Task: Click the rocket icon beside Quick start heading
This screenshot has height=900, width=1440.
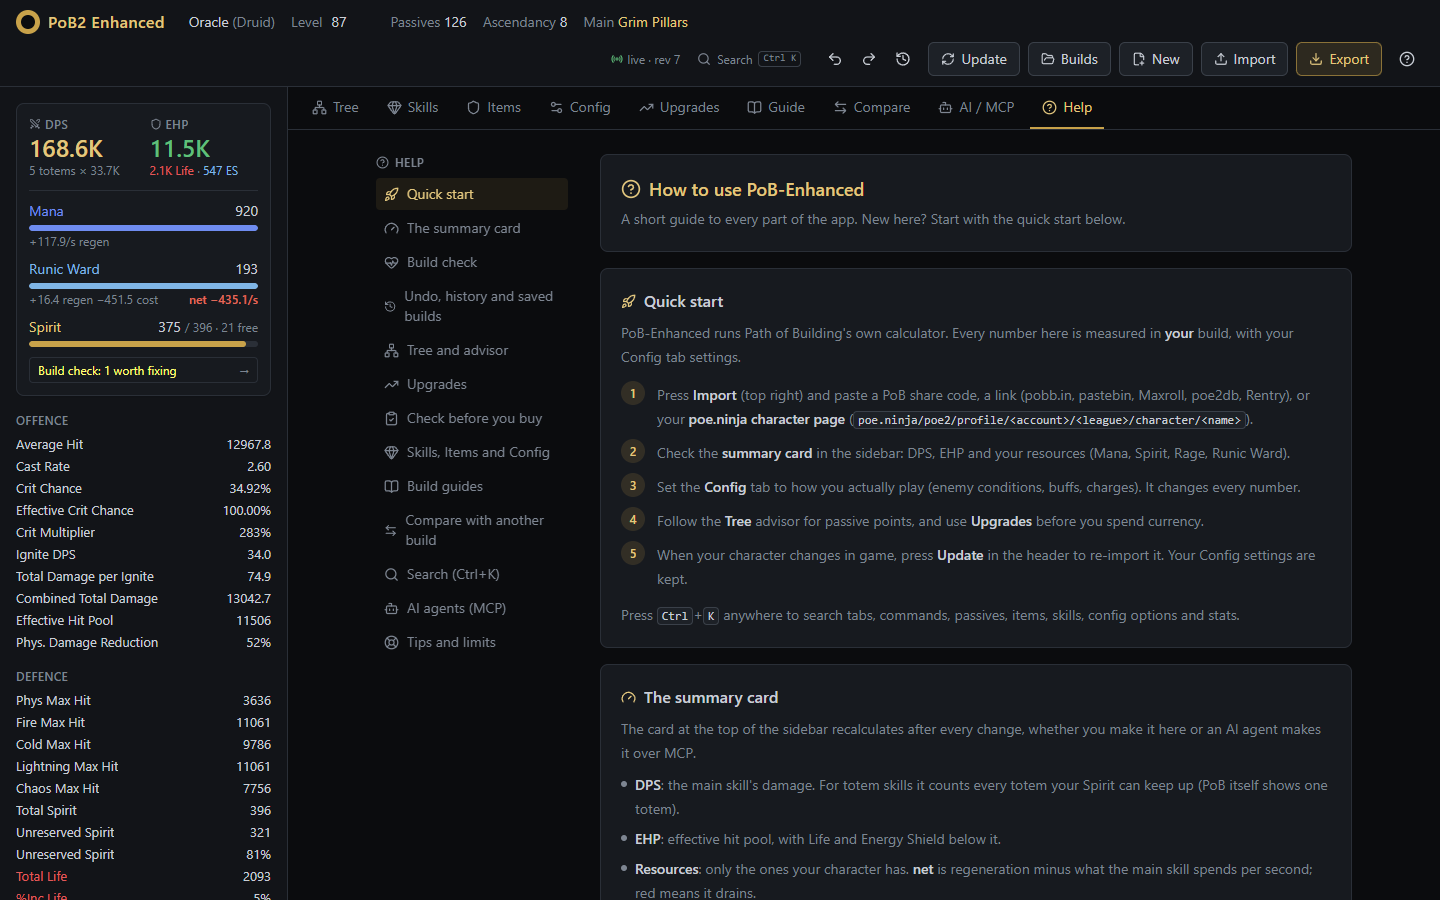Action: [628, 302]
